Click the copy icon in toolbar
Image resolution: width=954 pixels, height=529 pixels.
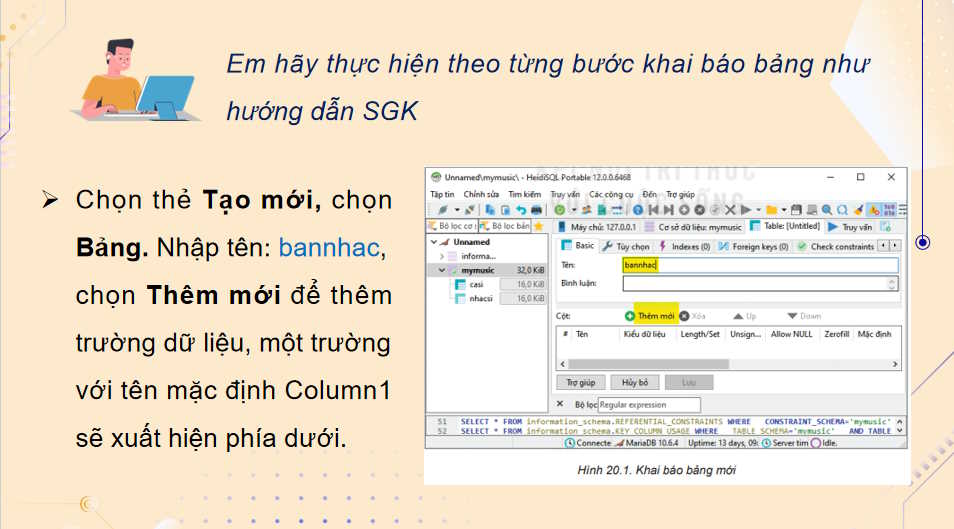[490, 210]
